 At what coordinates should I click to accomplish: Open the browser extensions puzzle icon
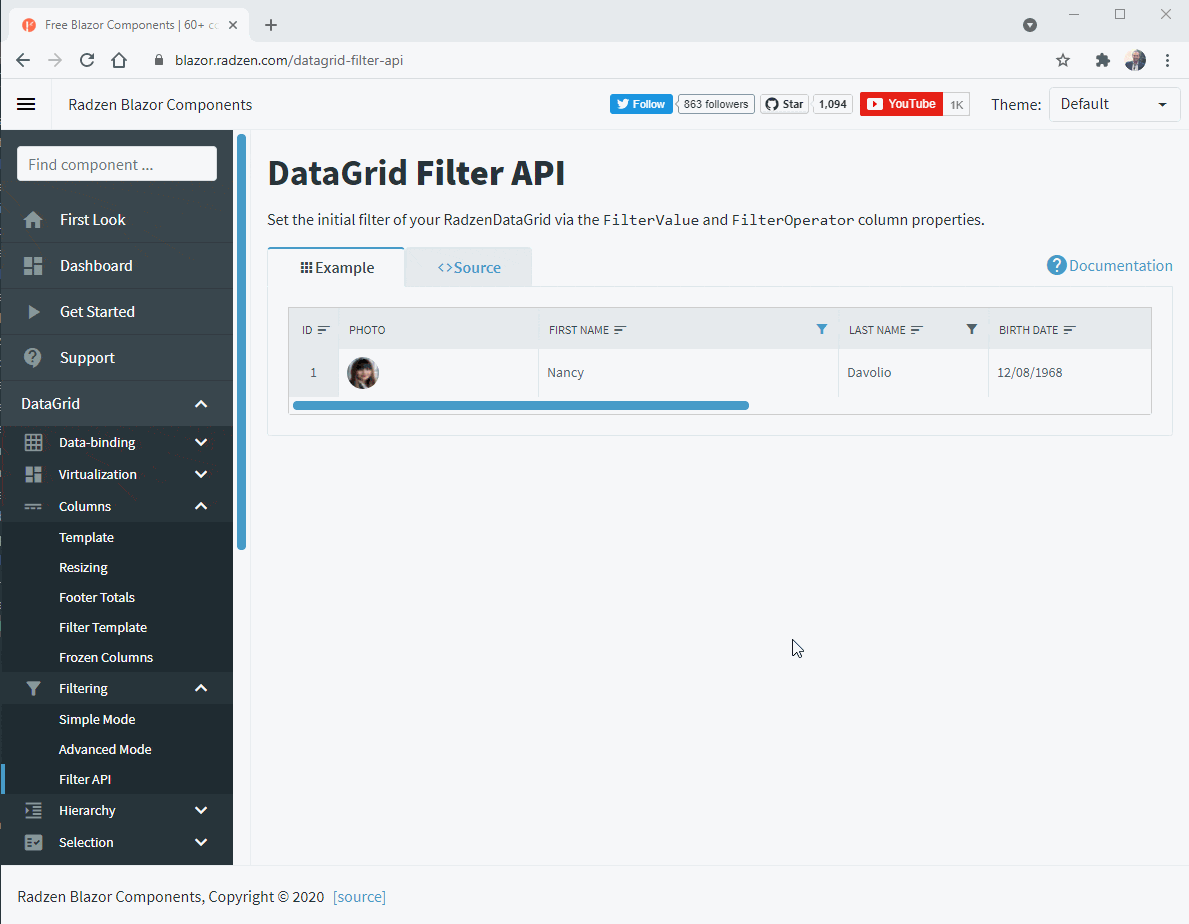[1103, 60]
